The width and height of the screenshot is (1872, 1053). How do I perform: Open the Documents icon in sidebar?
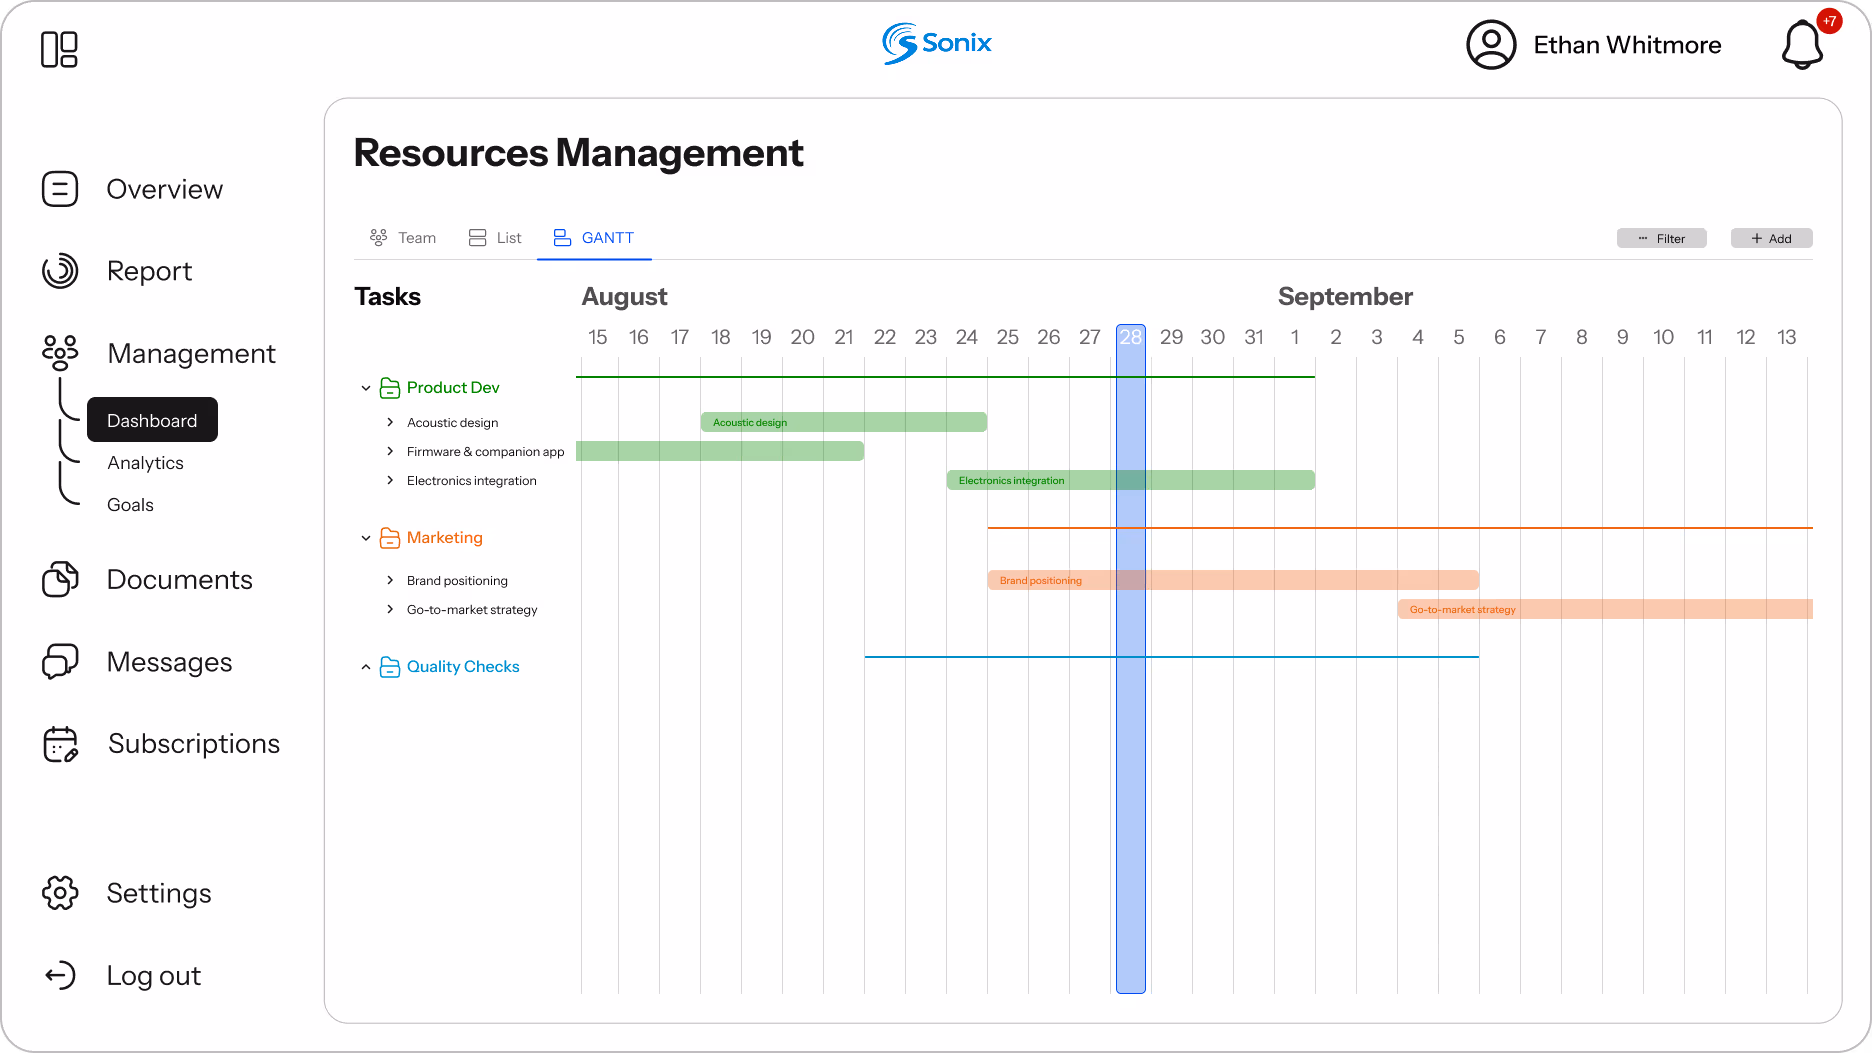point(60,579)
